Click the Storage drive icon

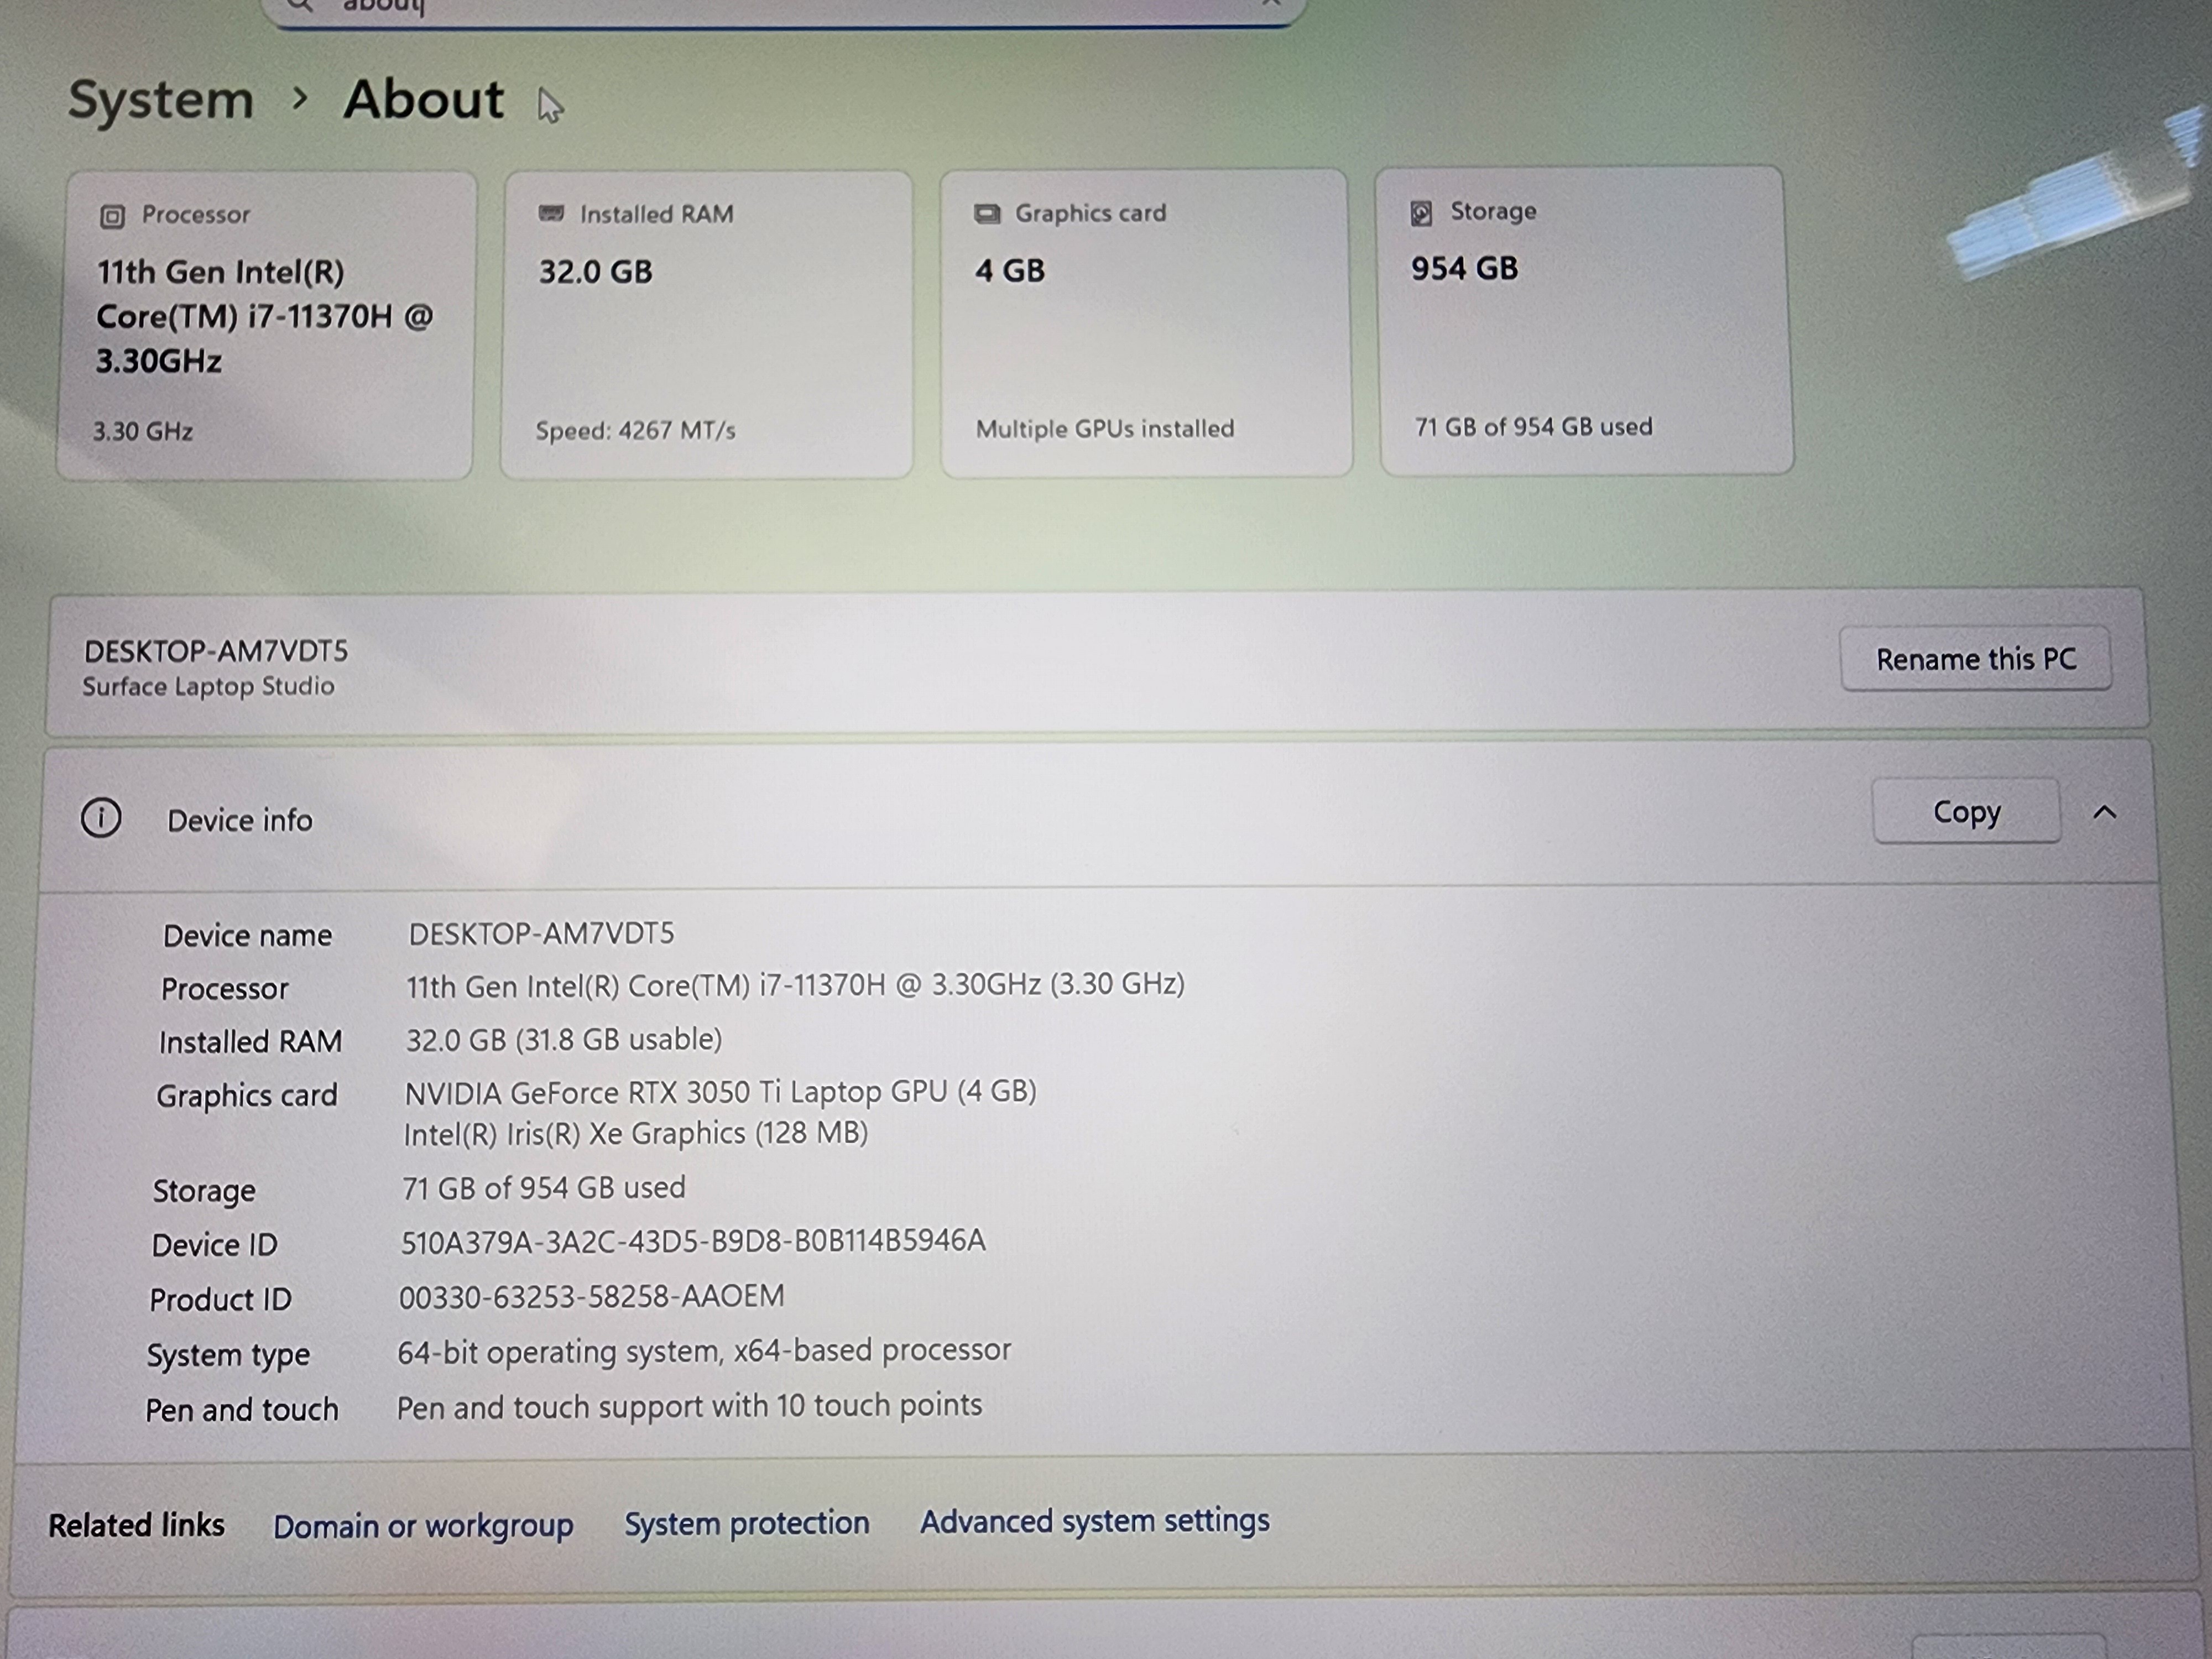coord(1421,212)
